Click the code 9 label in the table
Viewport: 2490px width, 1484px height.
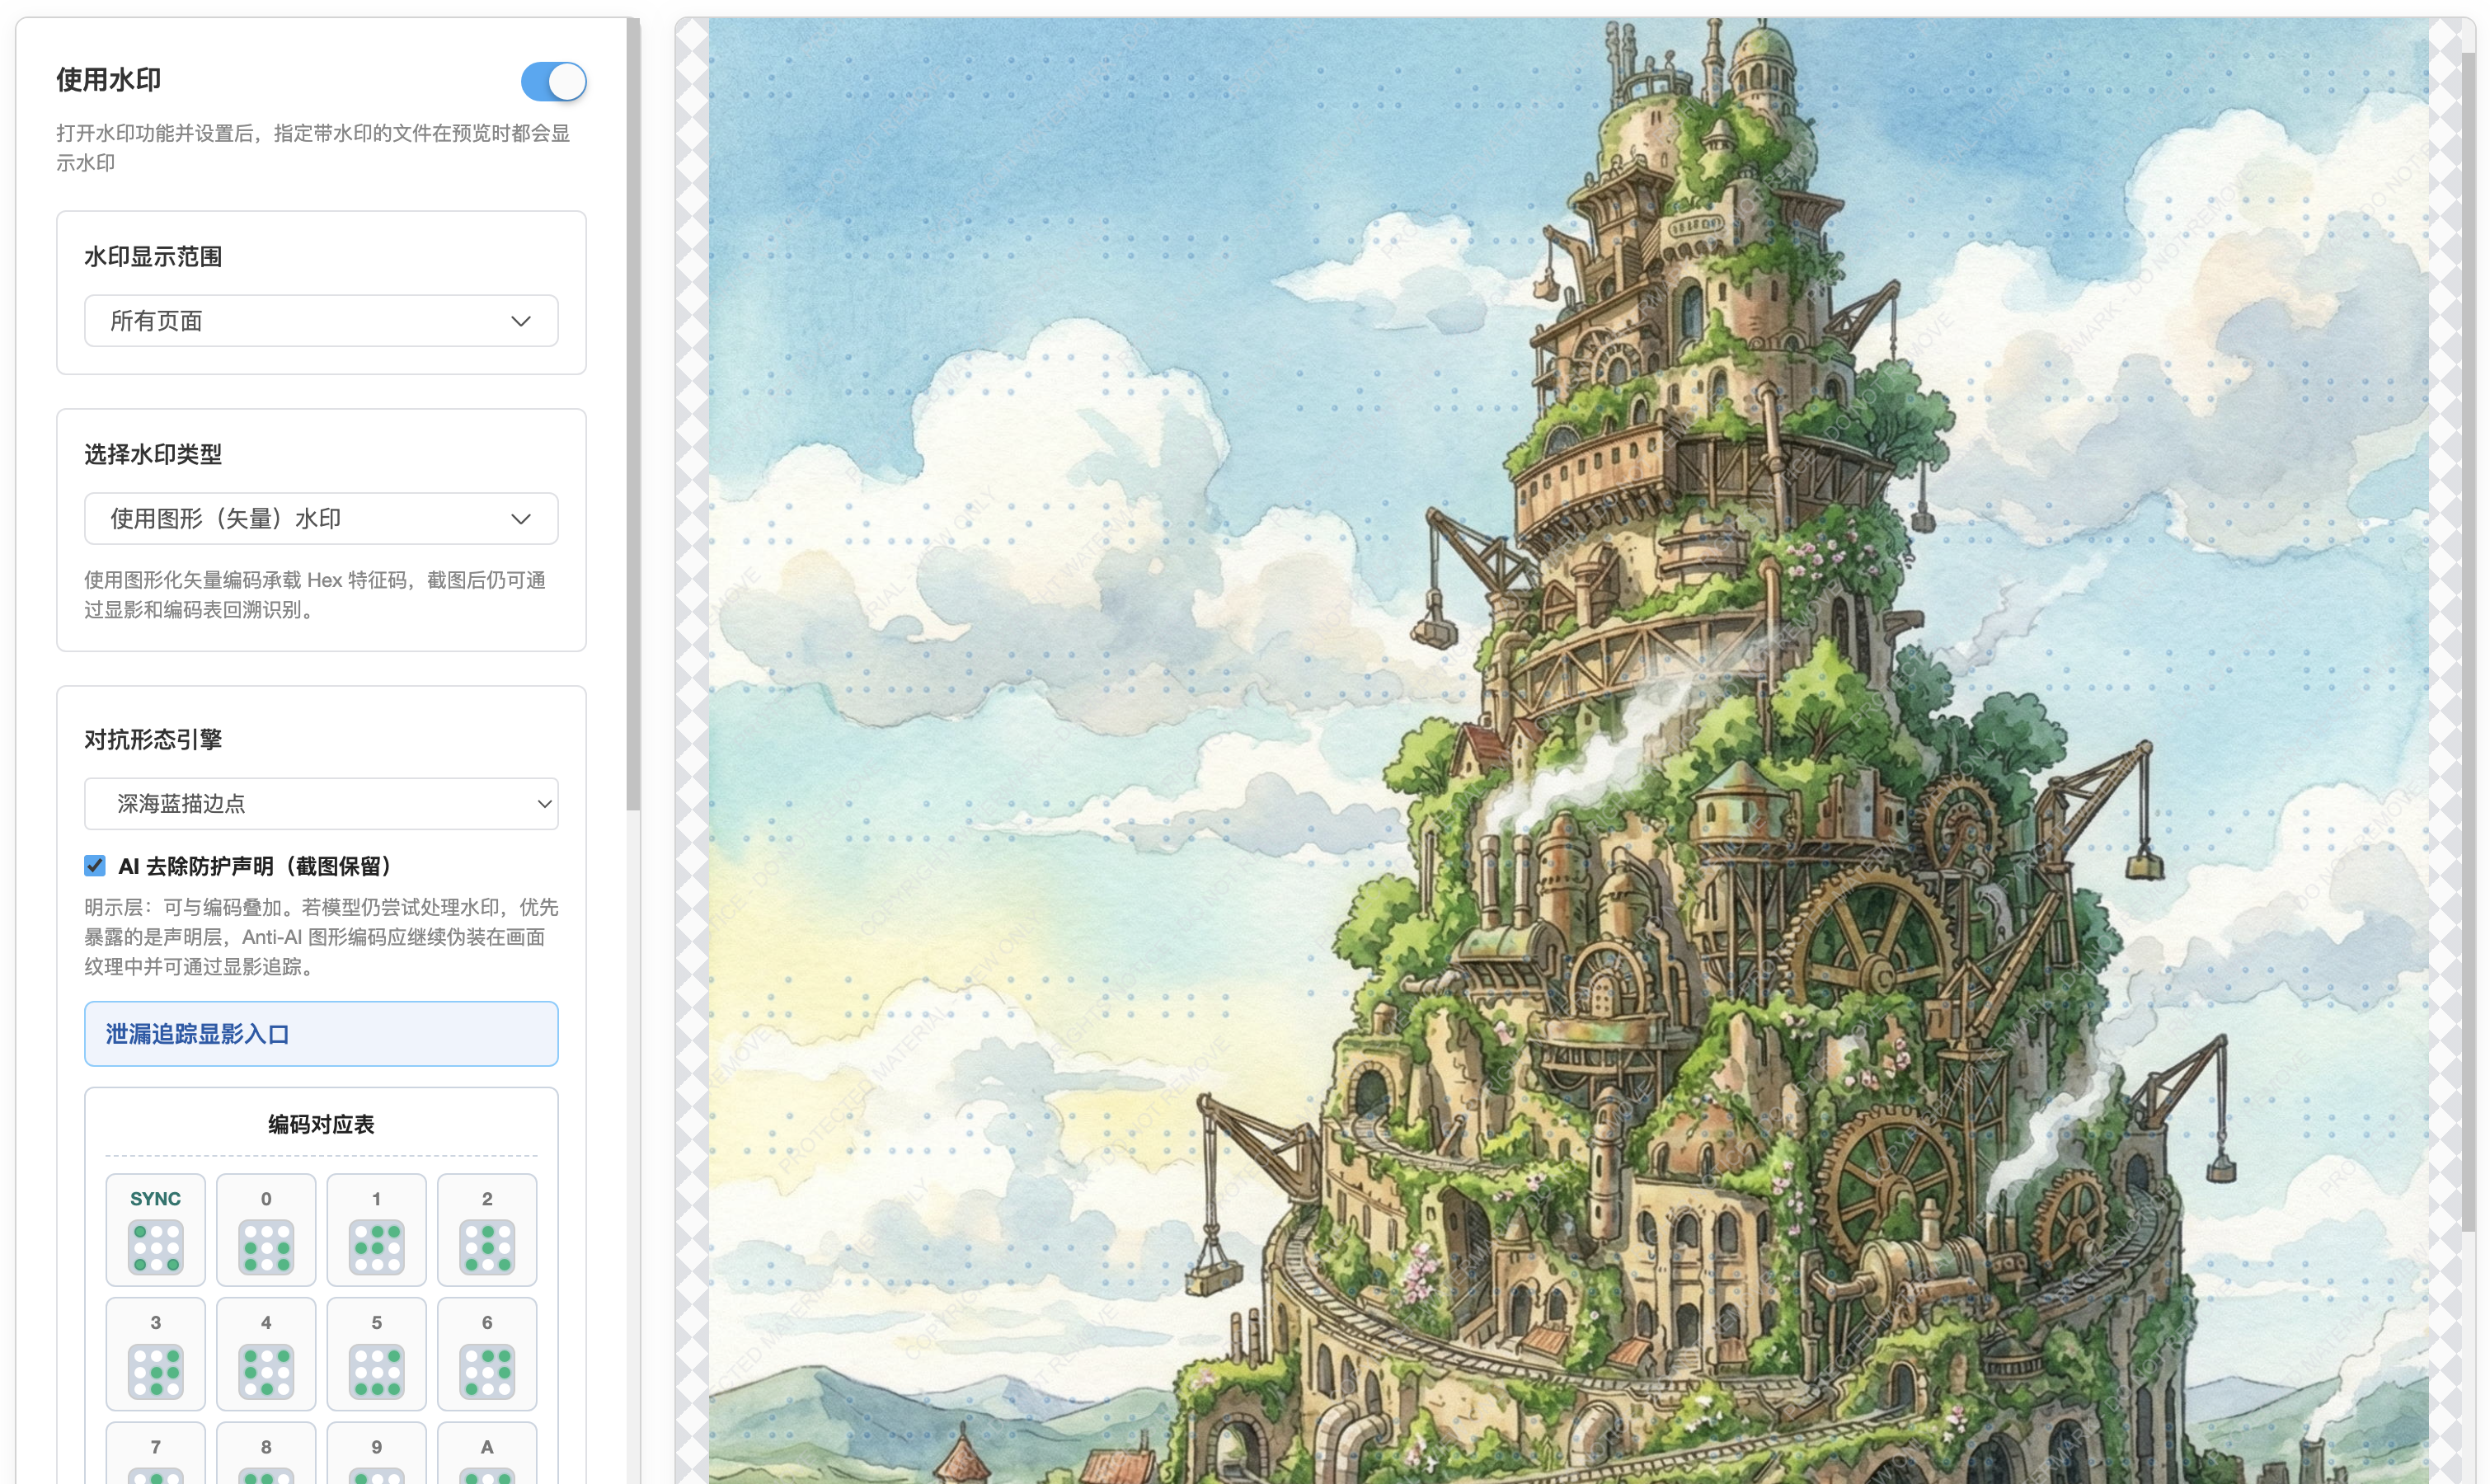coord(377,1446)
